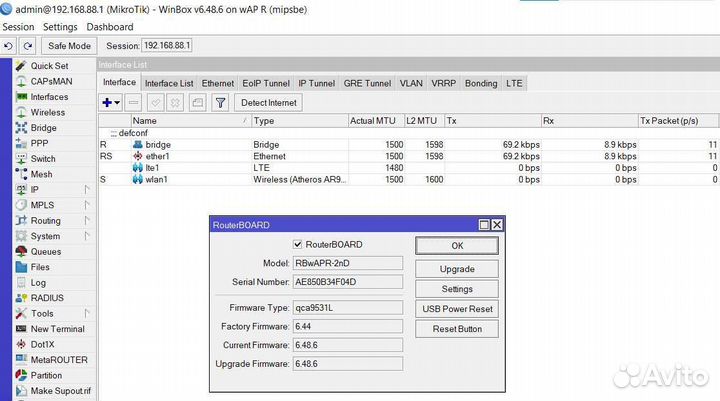This screenshot has width=720, height=401.
Task: Click the remove (minus) interface button
Action: click(133, 102)
